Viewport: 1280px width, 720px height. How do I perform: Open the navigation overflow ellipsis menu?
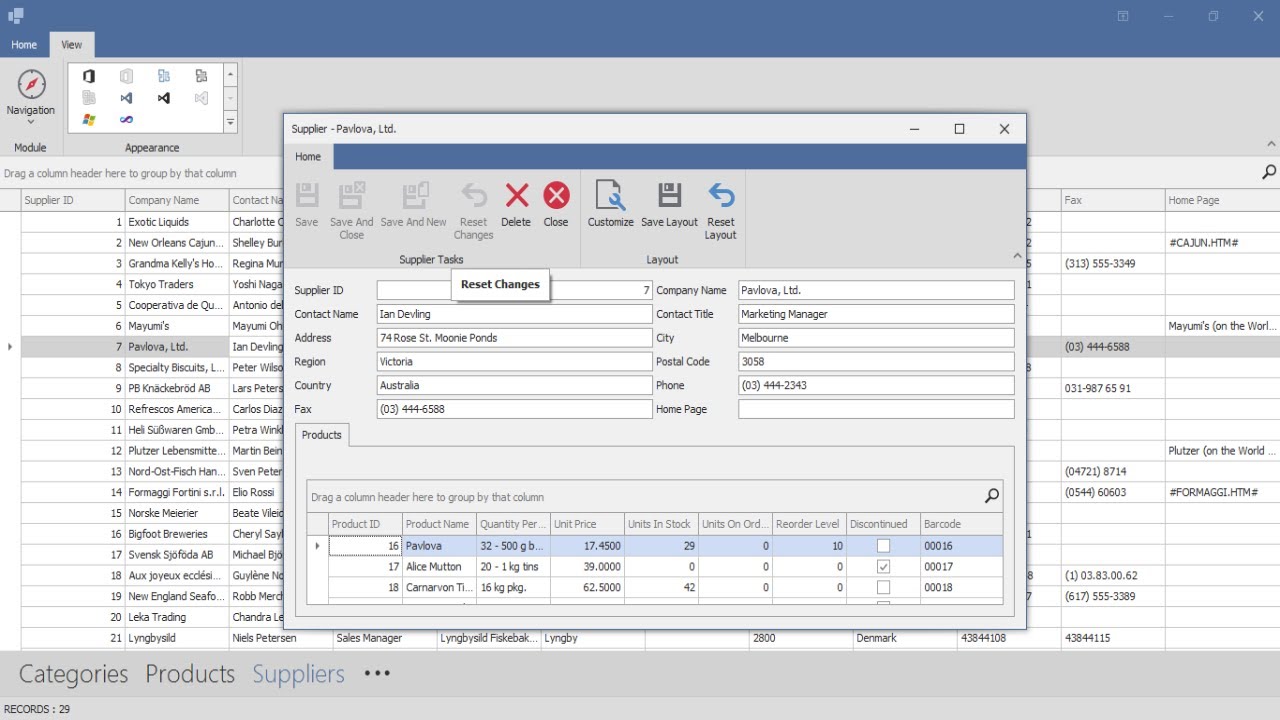pyautogui.click(x=377, y=673)
